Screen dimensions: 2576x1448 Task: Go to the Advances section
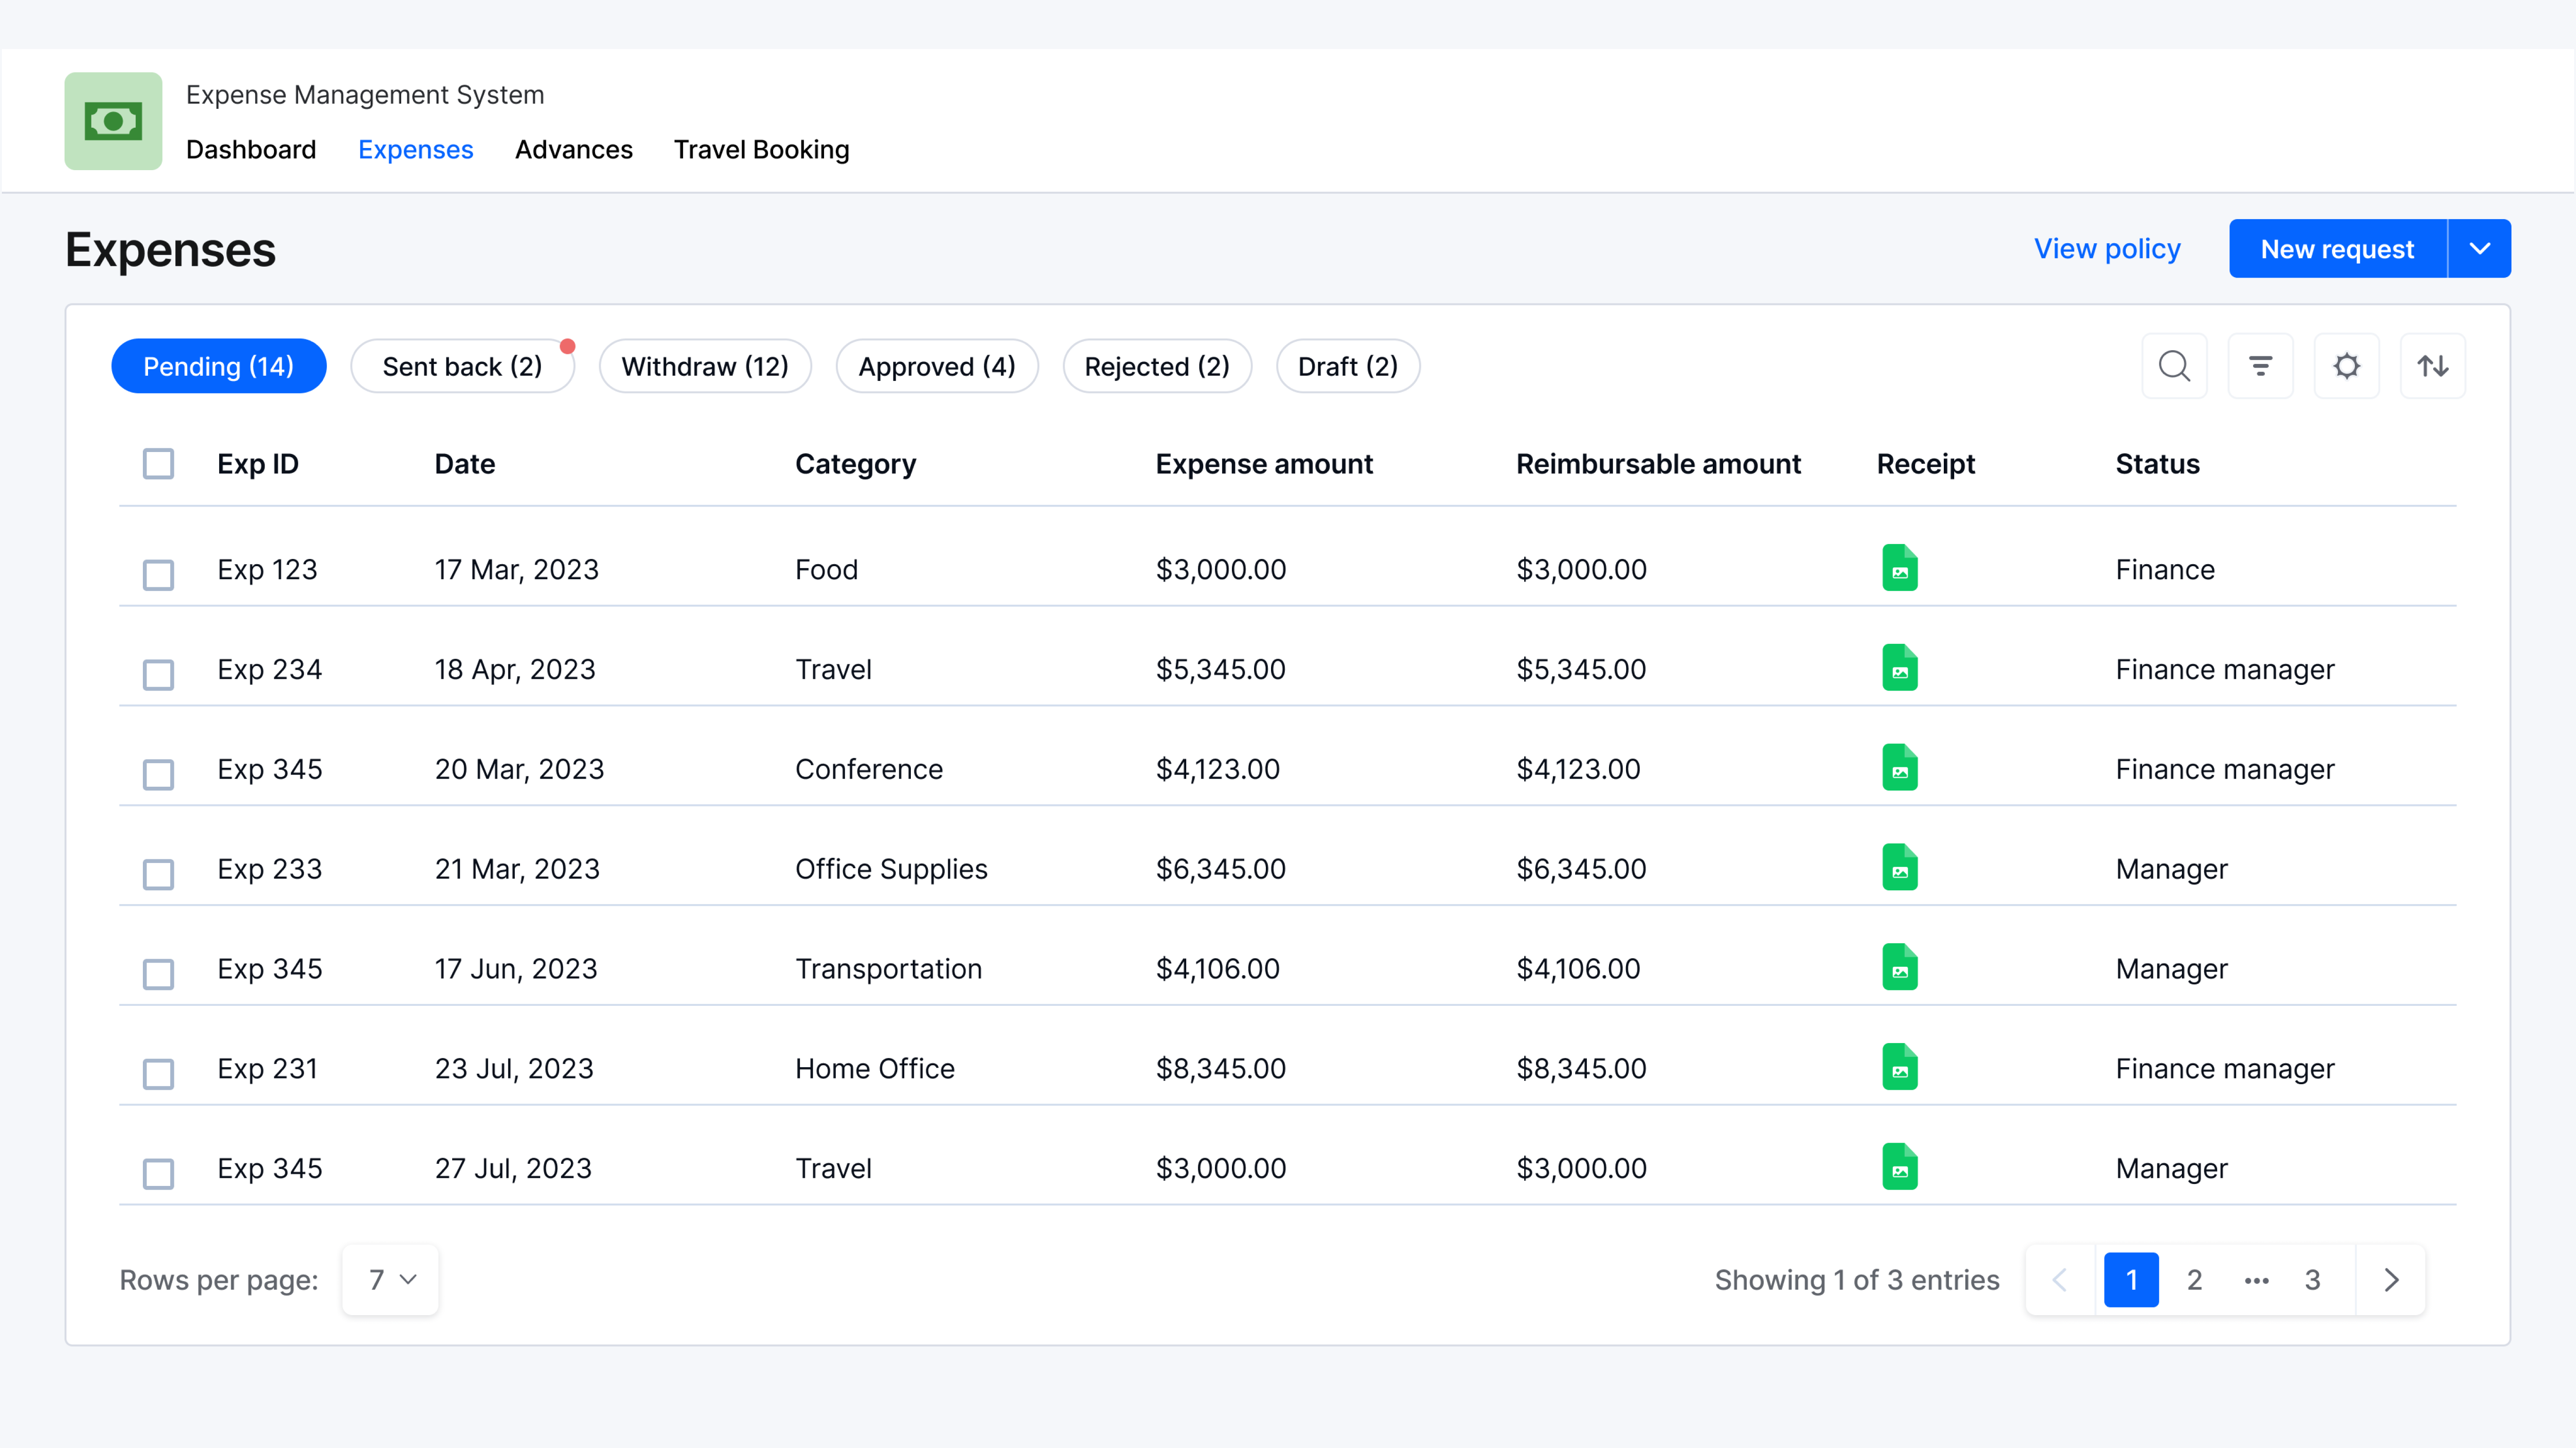tap(574, 150)
